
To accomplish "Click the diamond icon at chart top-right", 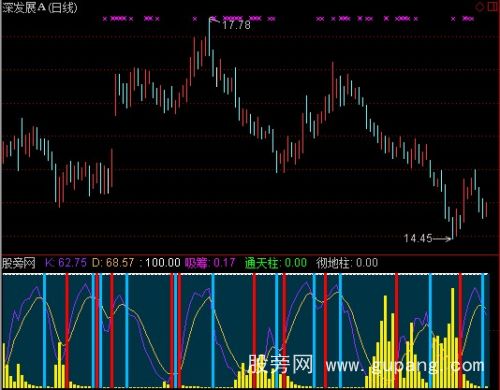I will tap(479, 6).
